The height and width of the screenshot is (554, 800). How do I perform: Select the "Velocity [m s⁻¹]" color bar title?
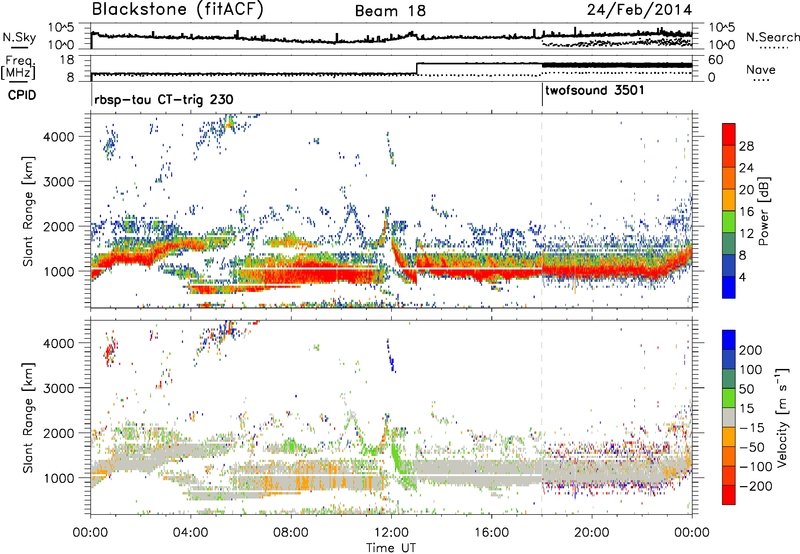[782, 417]
